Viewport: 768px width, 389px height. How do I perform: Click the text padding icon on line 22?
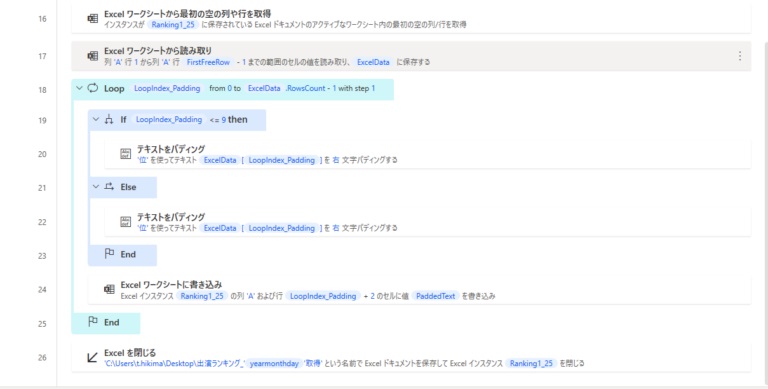point(125,221)
